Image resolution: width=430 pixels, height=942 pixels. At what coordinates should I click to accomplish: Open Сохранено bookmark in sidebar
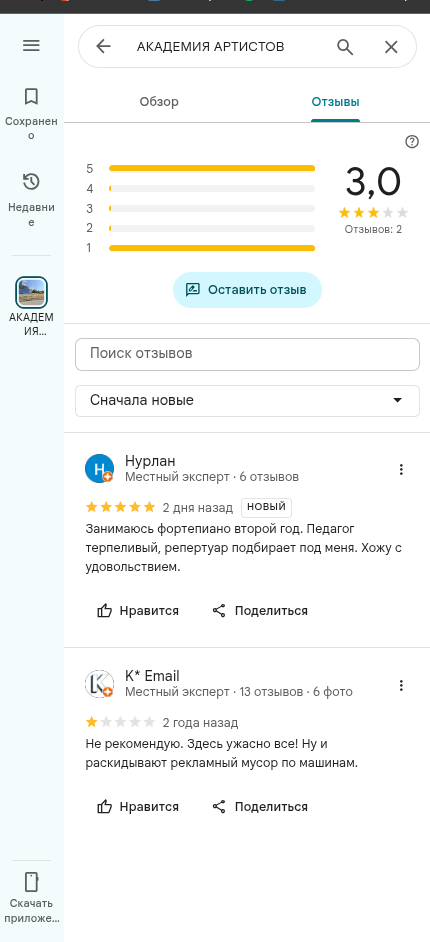click(x=31, y=114)
